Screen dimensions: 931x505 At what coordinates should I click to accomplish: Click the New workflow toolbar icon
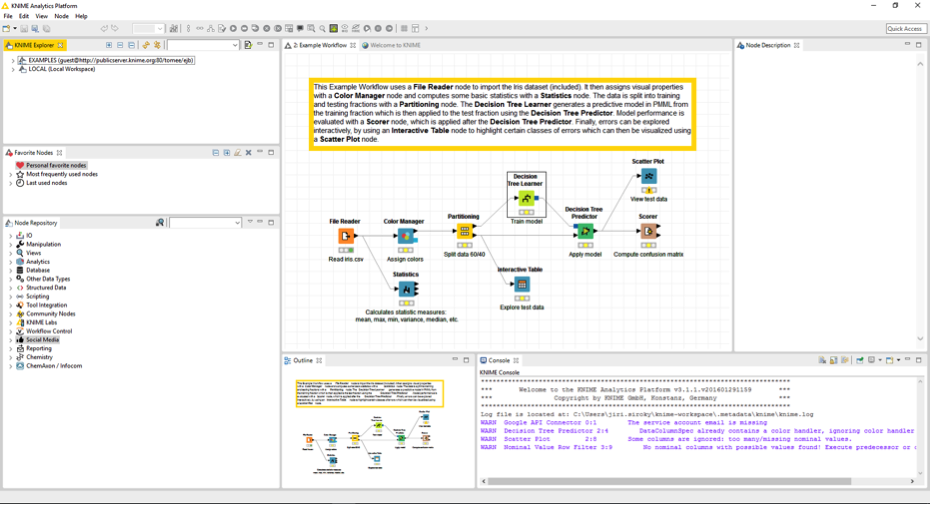pyautogui.click(x=7, y=28)
